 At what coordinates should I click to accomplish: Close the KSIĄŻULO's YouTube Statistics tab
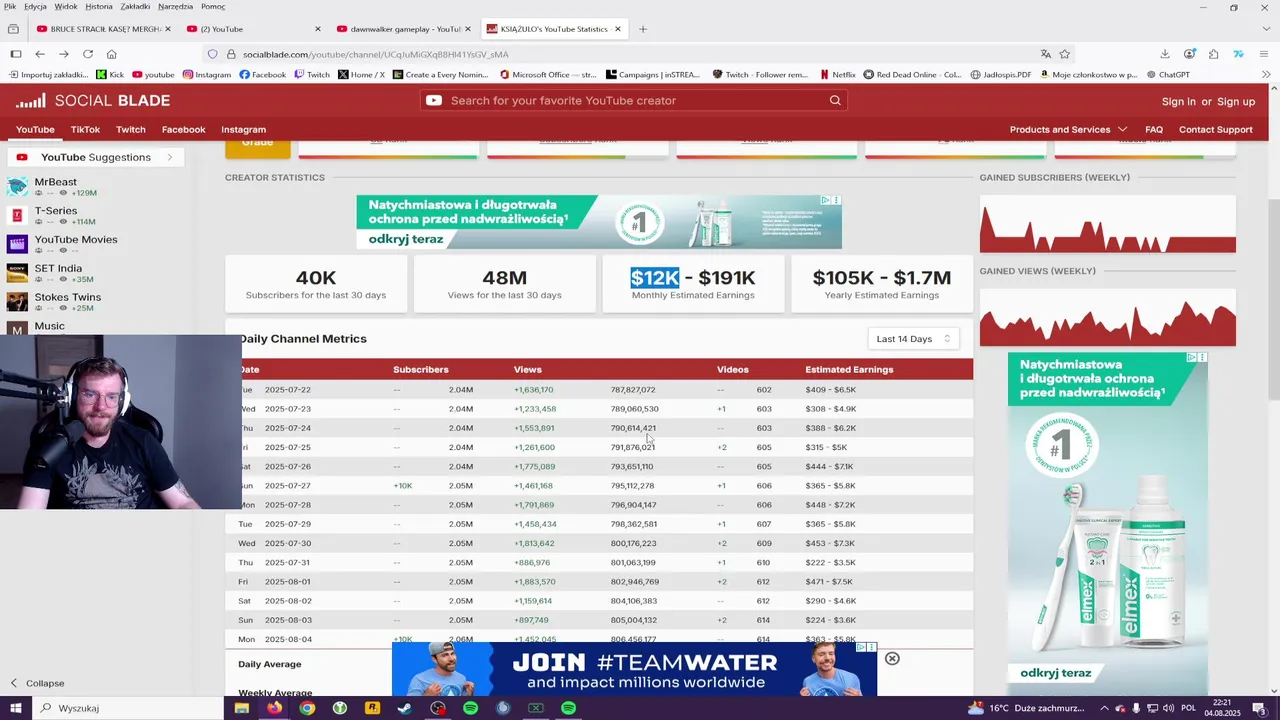pos(618,29)
